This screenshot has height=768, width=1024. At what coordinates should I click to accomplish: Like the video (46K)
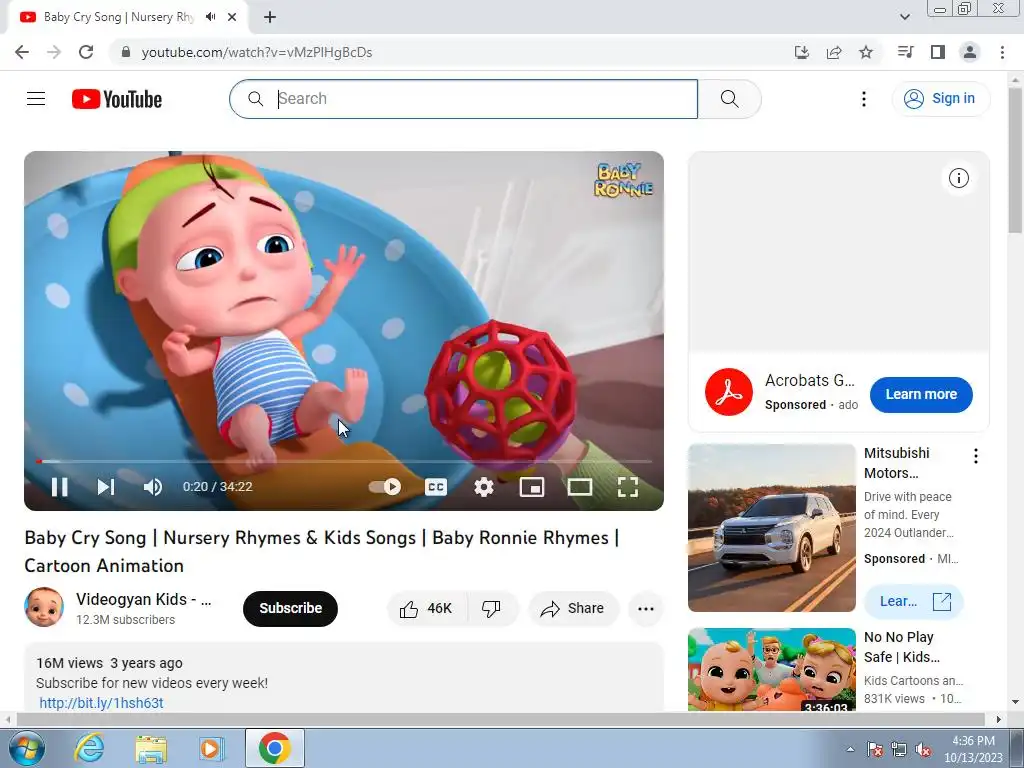coord(426,609)
